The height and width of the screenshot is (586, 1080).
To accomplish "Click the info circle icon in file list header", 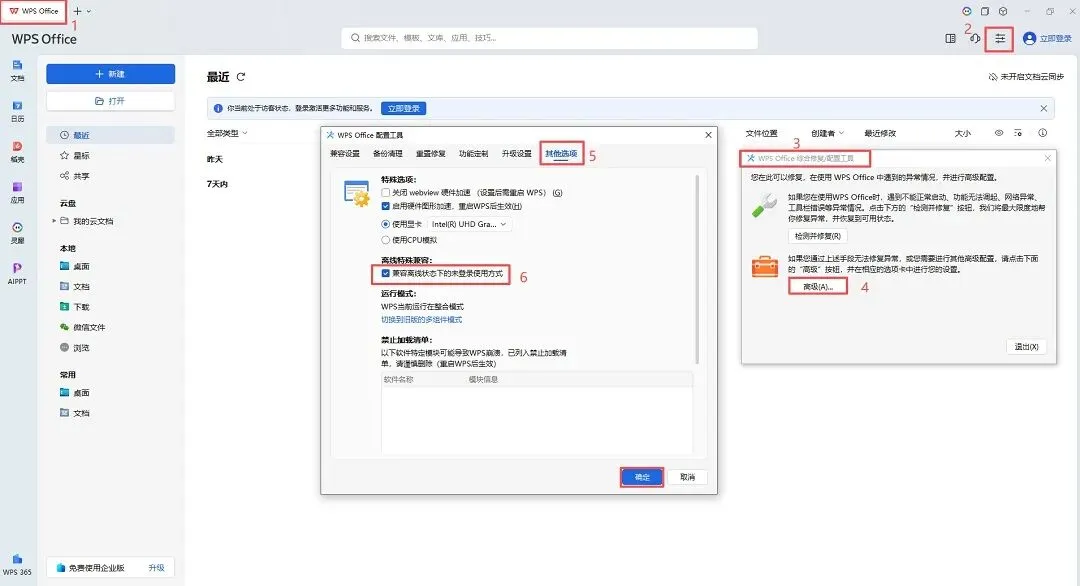I will (1043, 133).
